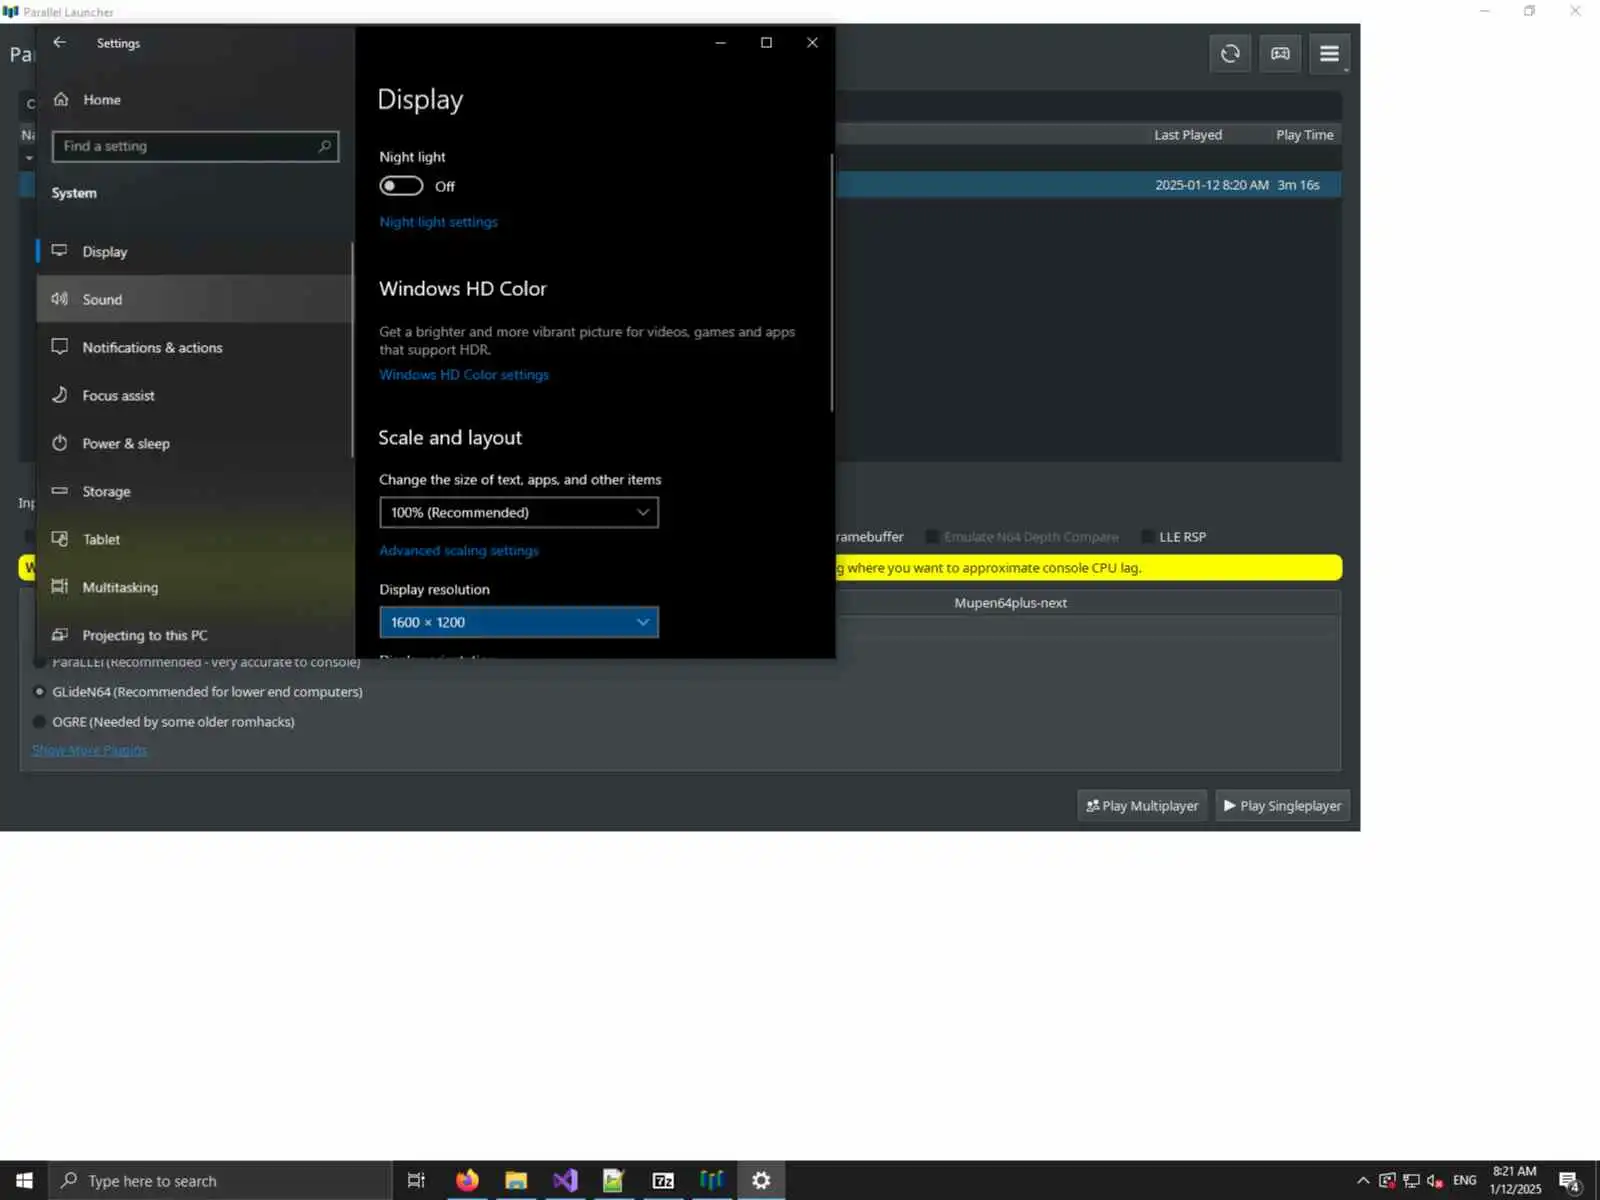
Task: Click the Find a setting search box
Action: 195,146
